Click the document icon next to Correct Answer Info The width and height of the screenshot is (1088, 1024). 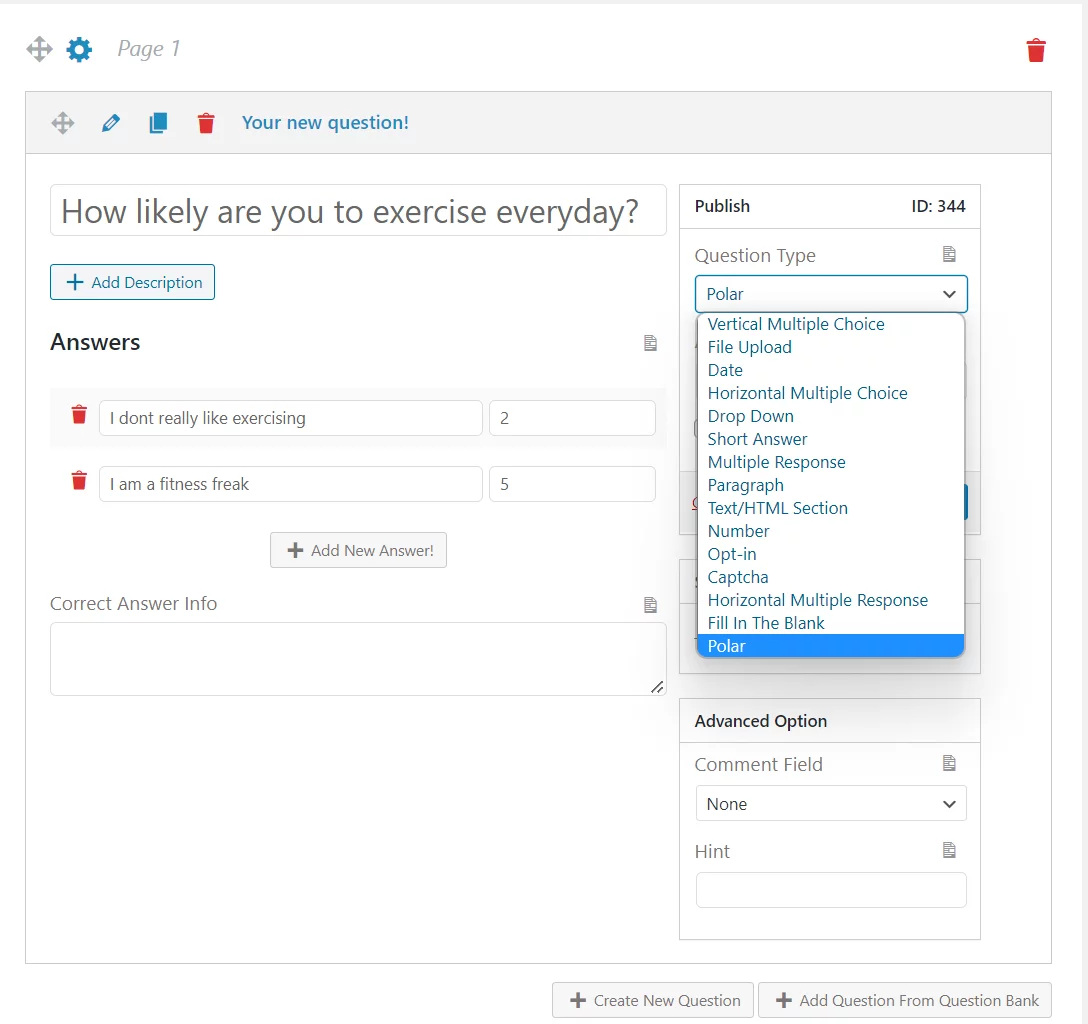650,605
